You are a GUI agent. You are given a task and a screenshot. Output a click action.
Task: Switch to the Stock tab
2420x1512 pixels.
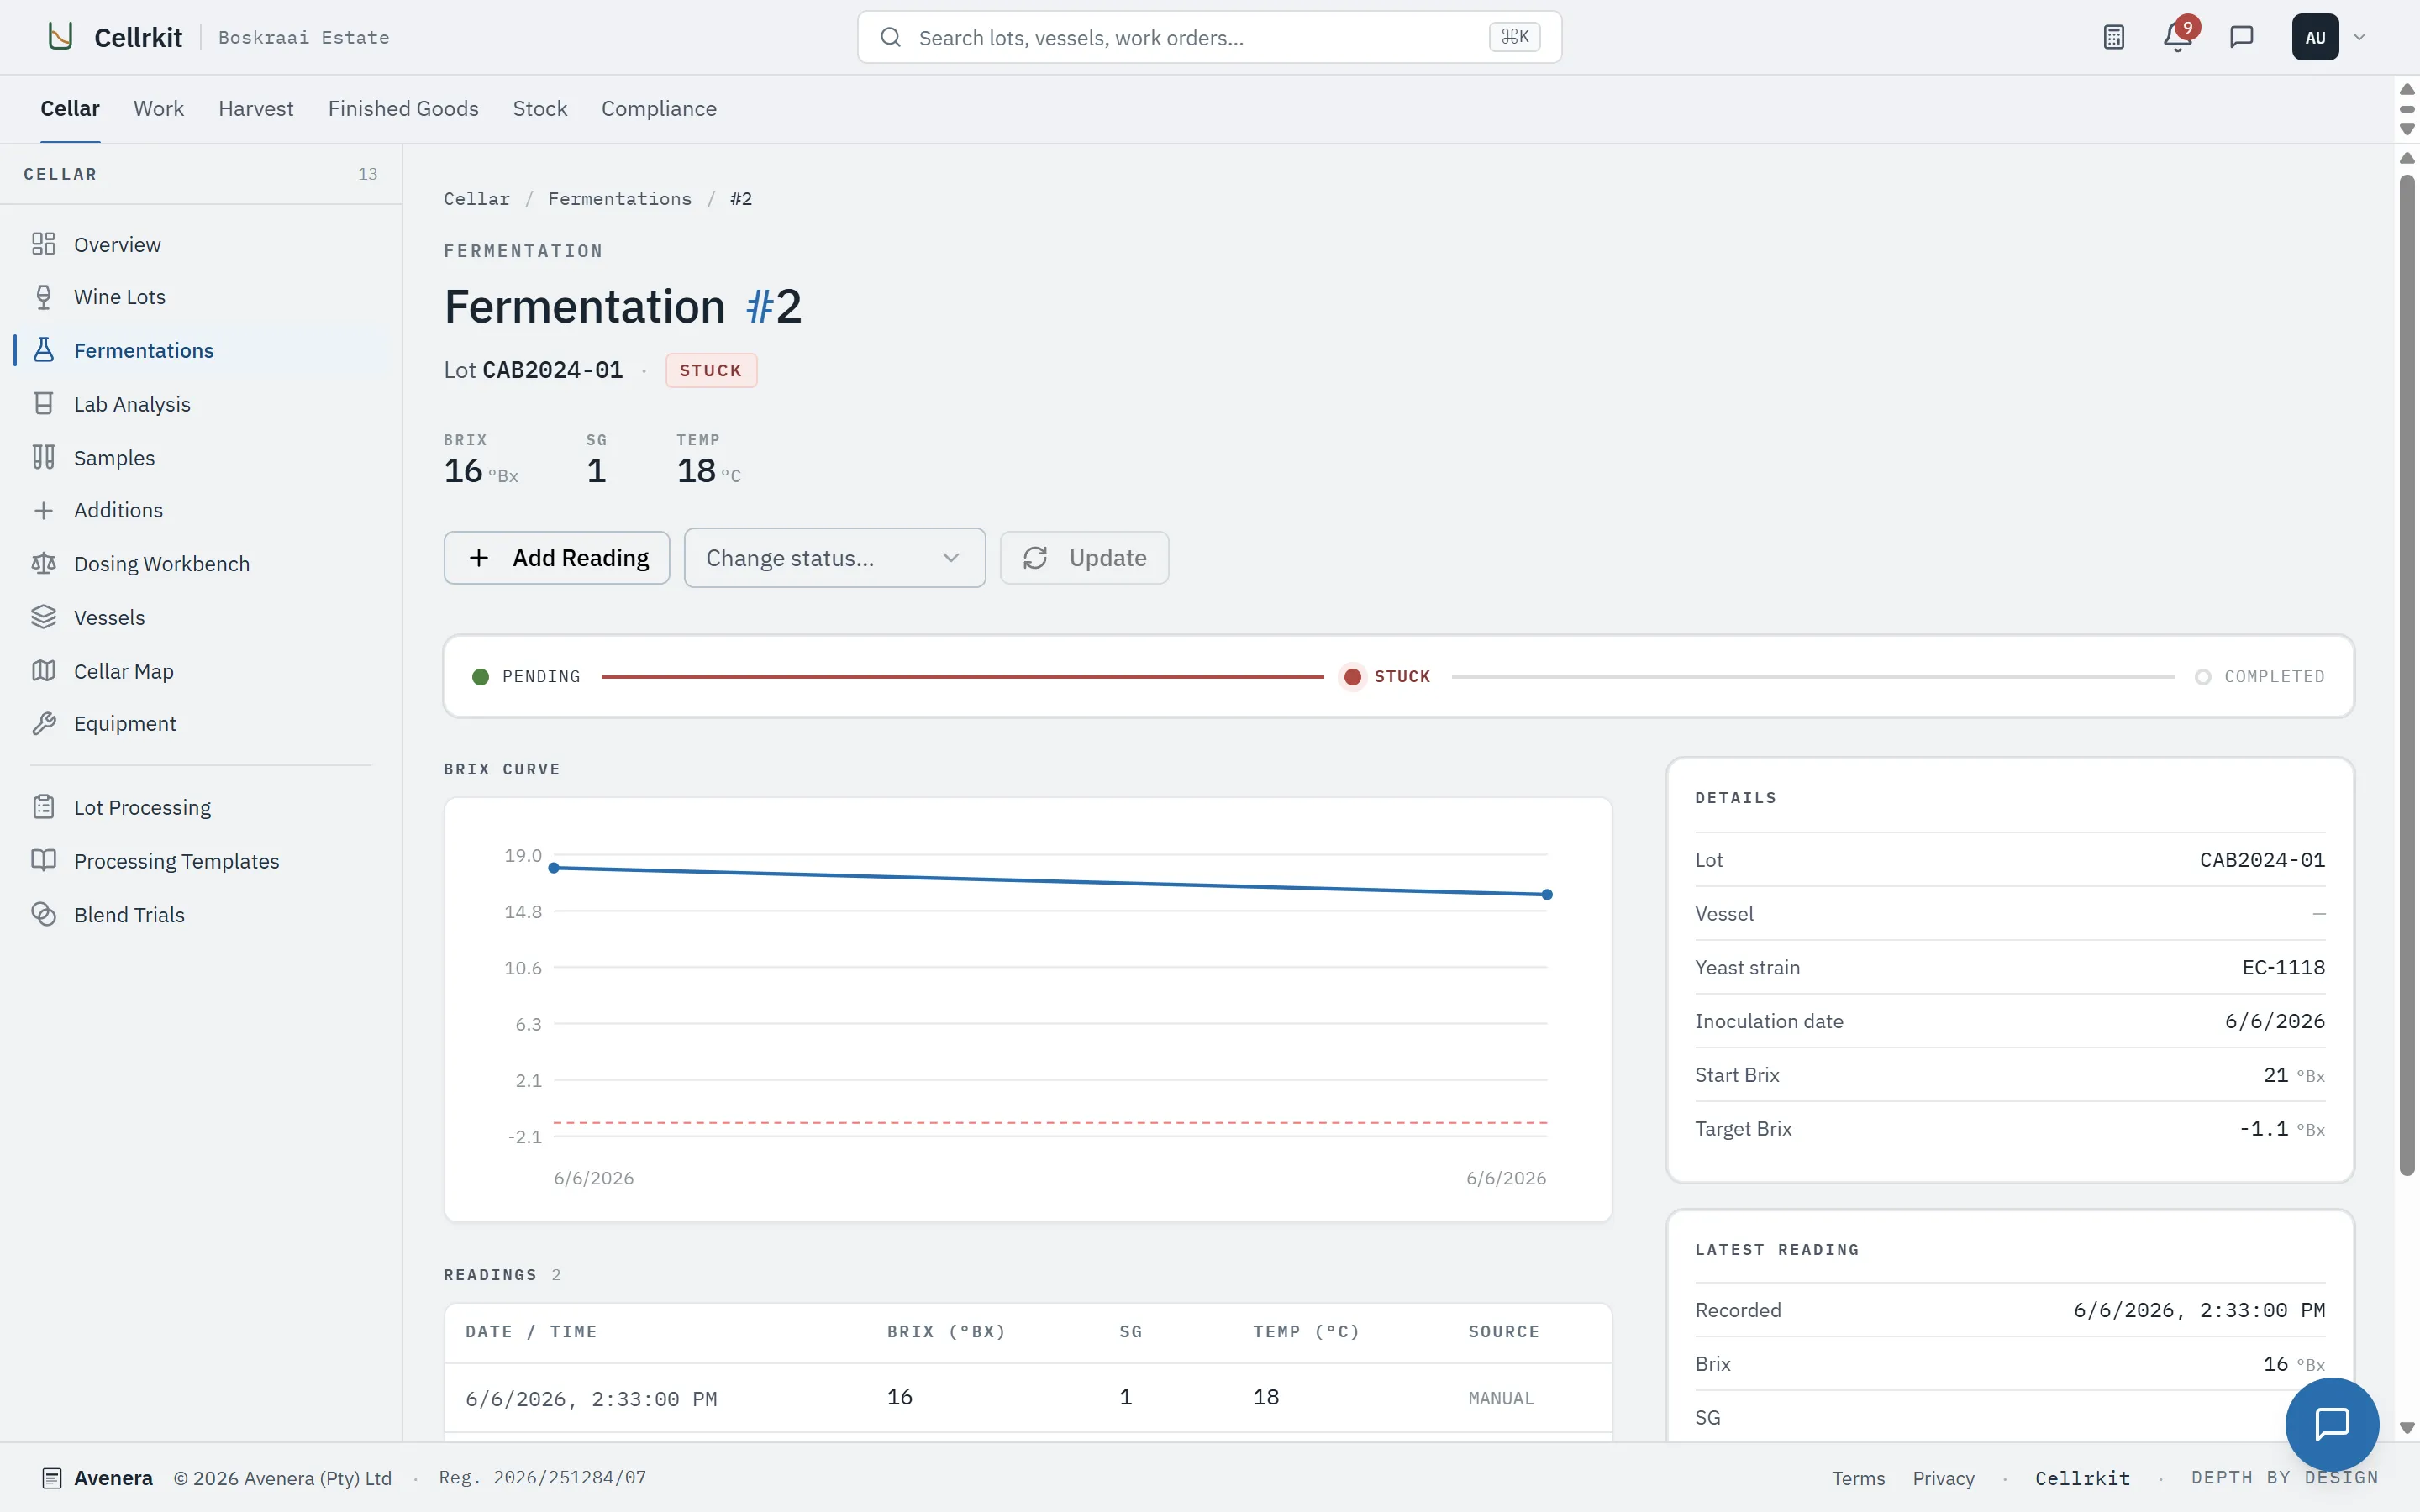coord(540,108)
